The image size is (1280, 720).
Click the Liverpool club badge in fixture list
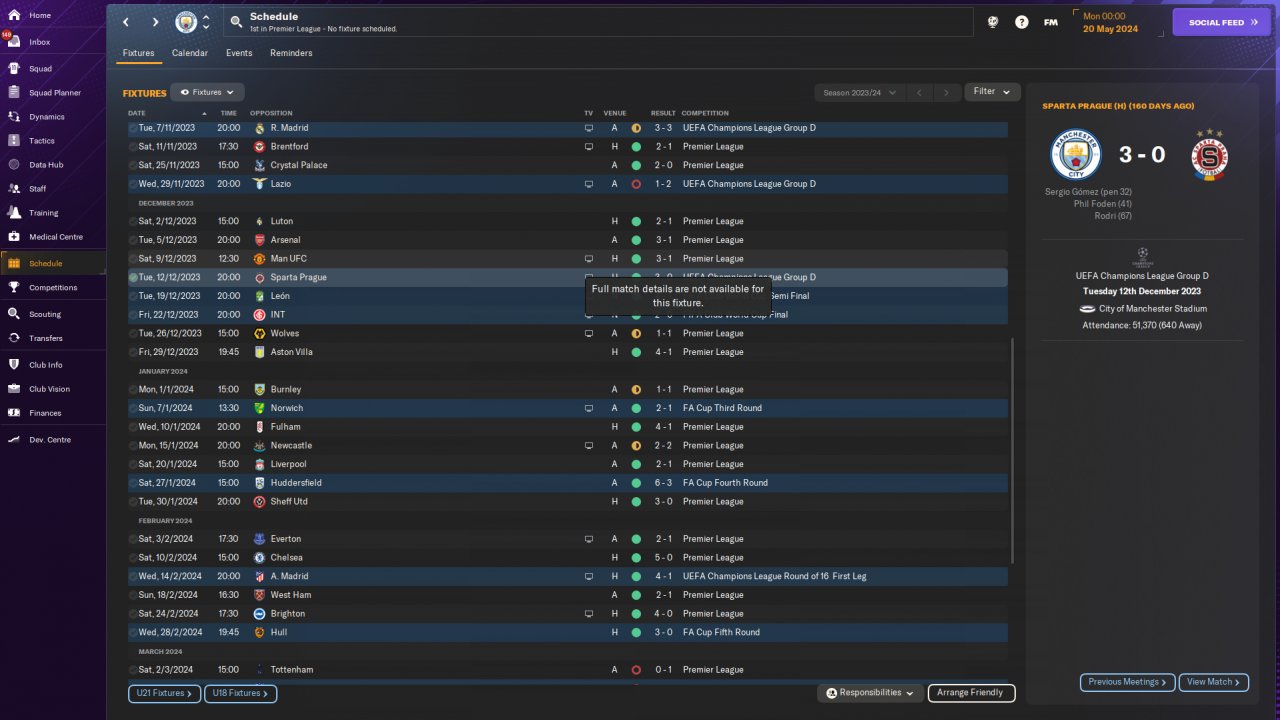coord(260,464)
